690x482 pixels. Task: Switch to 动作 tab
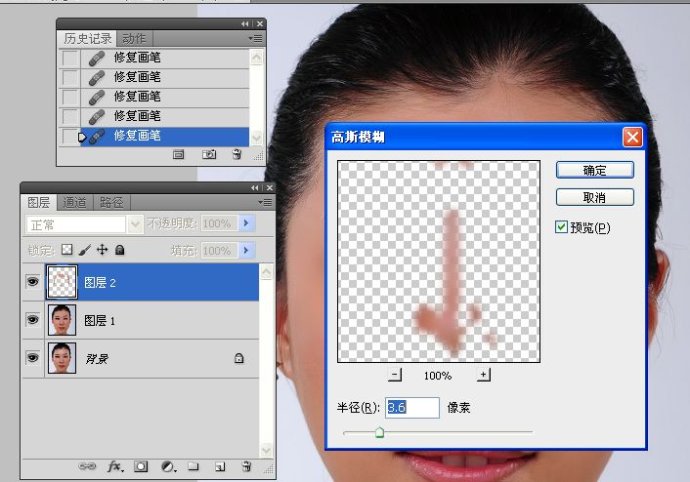coord(134,39)
